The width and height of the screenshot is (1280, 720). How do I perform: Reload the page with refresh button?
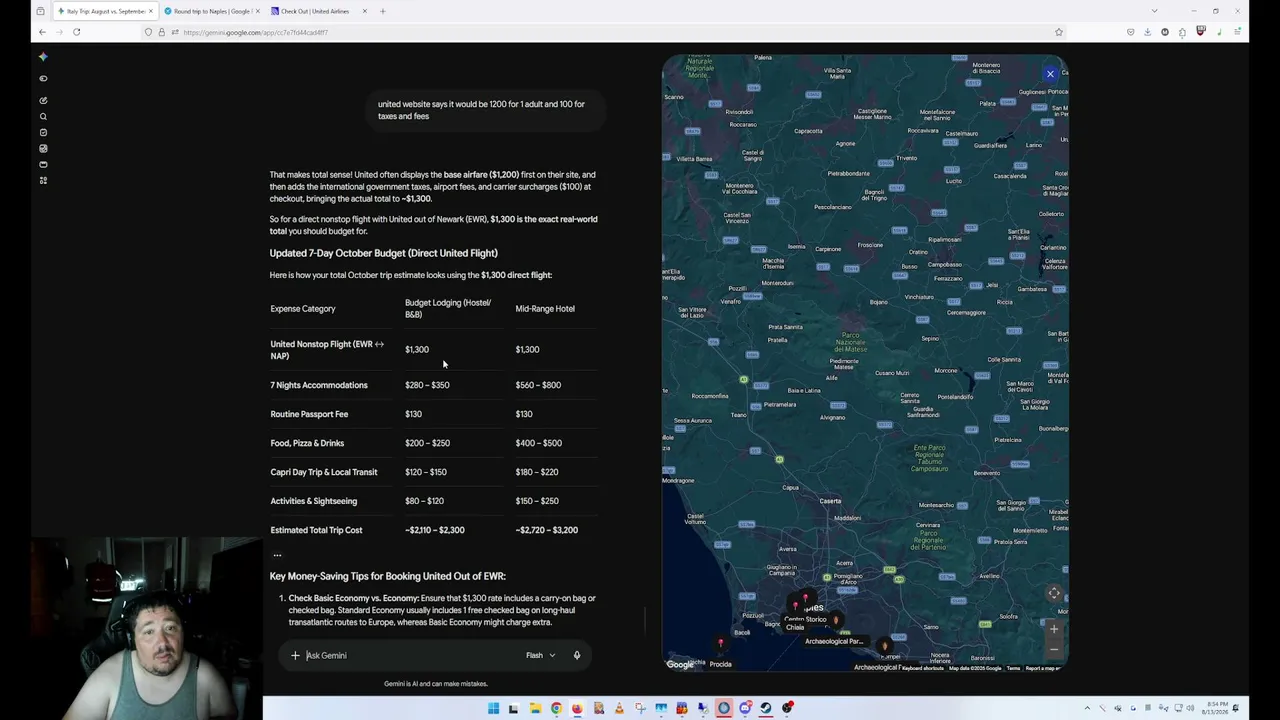(76, 32)
